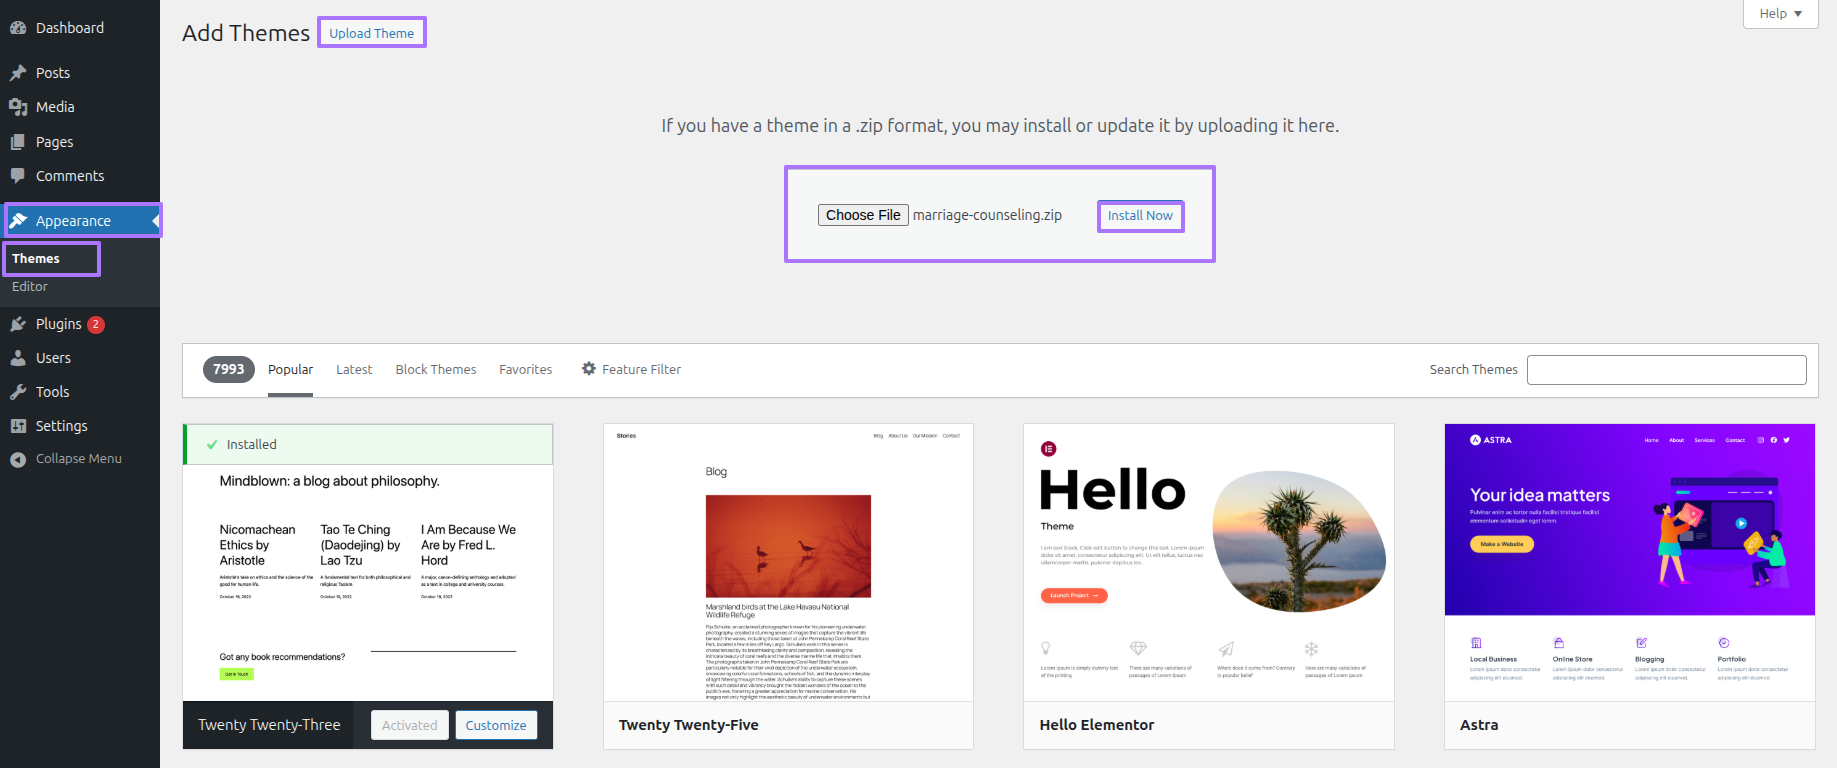Click the Posts pushpin icon
1837x768 pixels.
[x=18, y=73]
